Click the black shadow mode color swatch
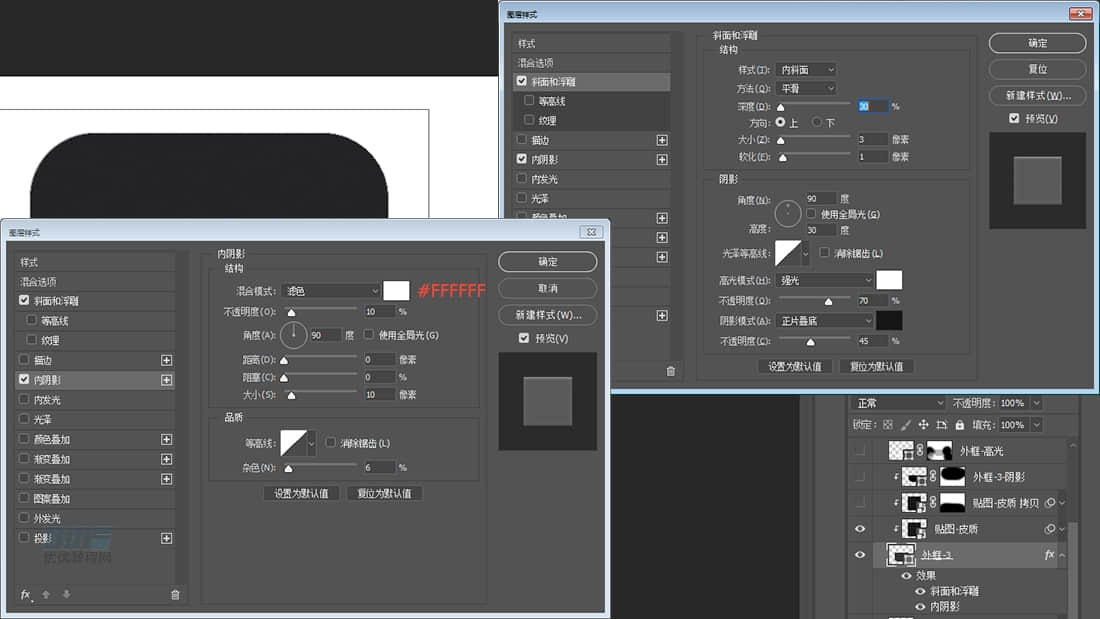 point(889,321)
